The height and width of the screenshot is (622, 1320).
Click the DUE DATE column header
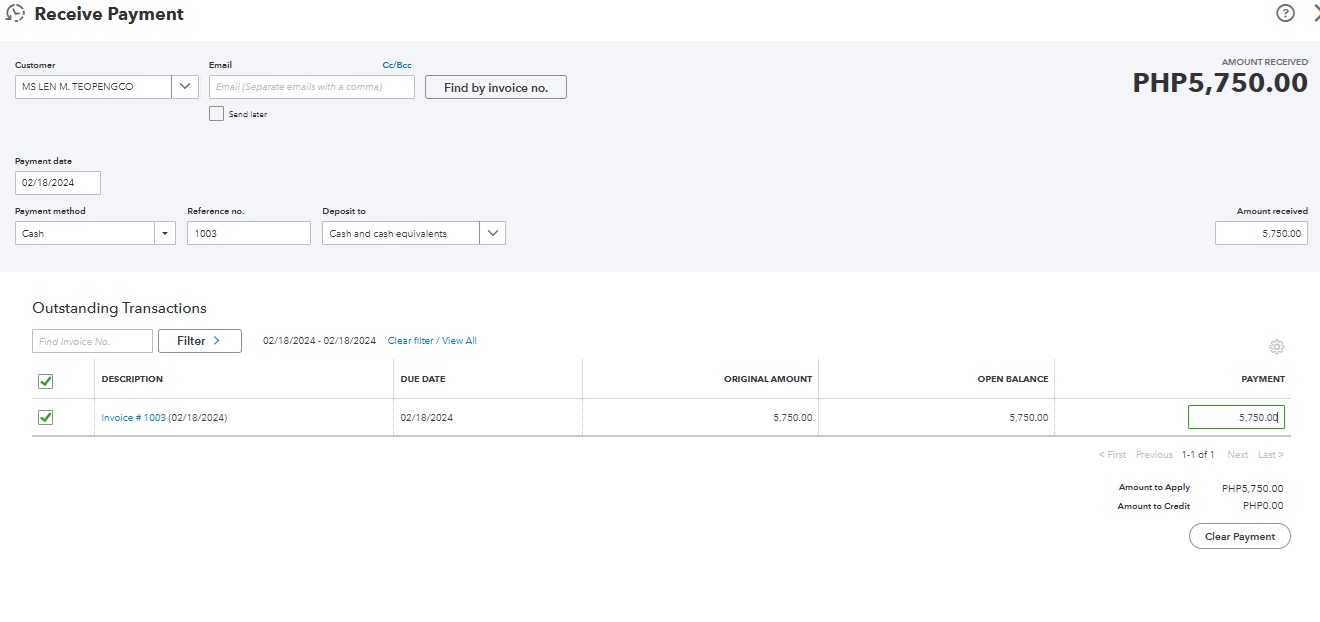(x=423, y=379)
